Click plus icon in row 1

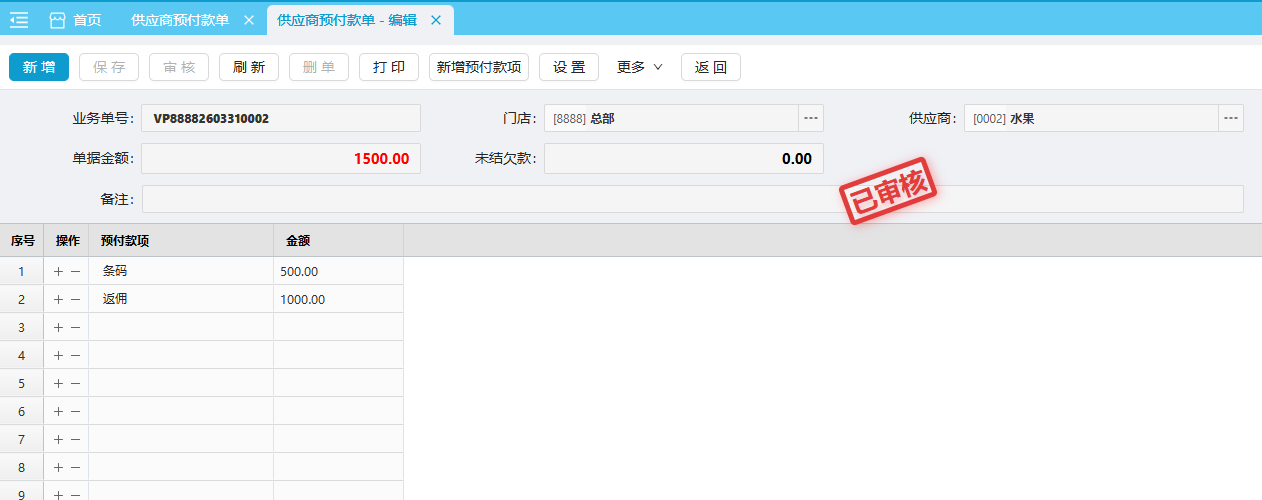tap(58, 271)
